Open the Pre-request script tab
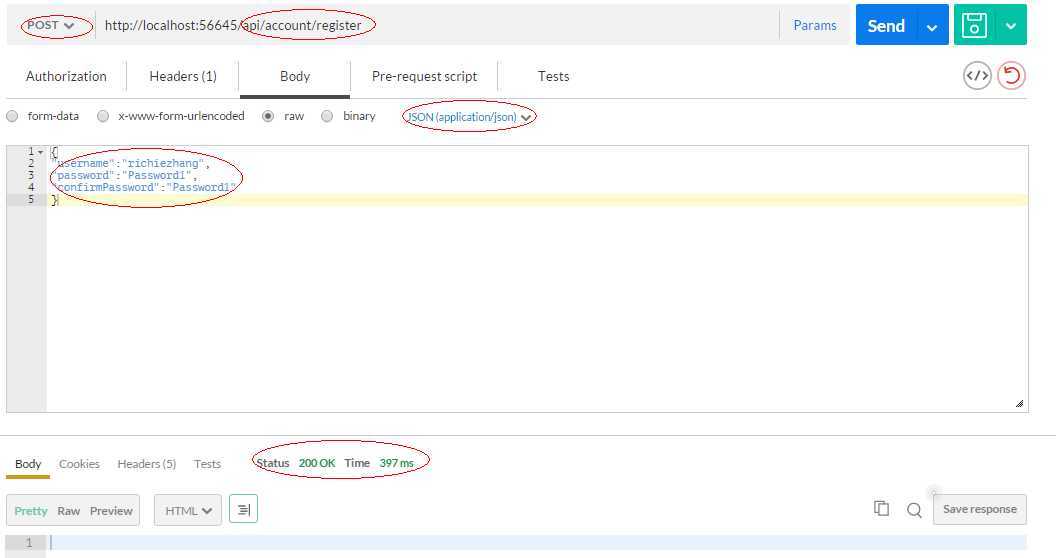 coord(424,76)
